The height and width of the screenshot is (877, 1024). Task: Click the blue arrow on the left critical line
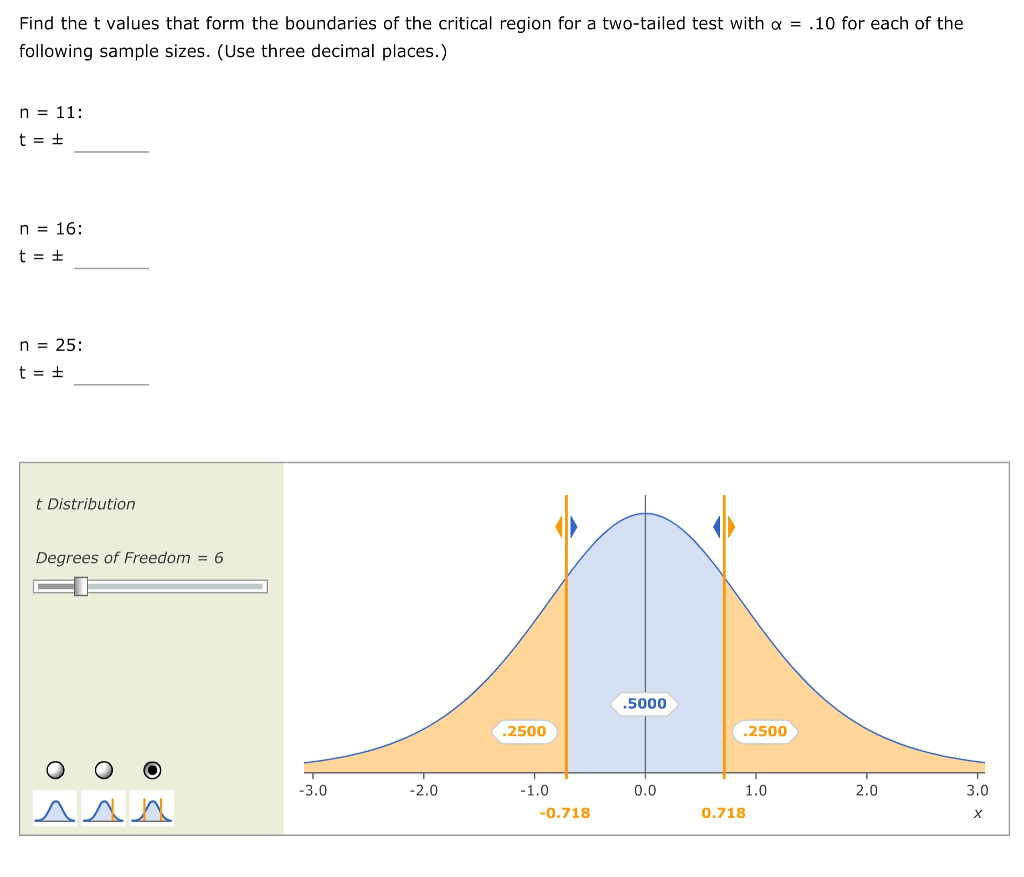[x=573, y=525]
